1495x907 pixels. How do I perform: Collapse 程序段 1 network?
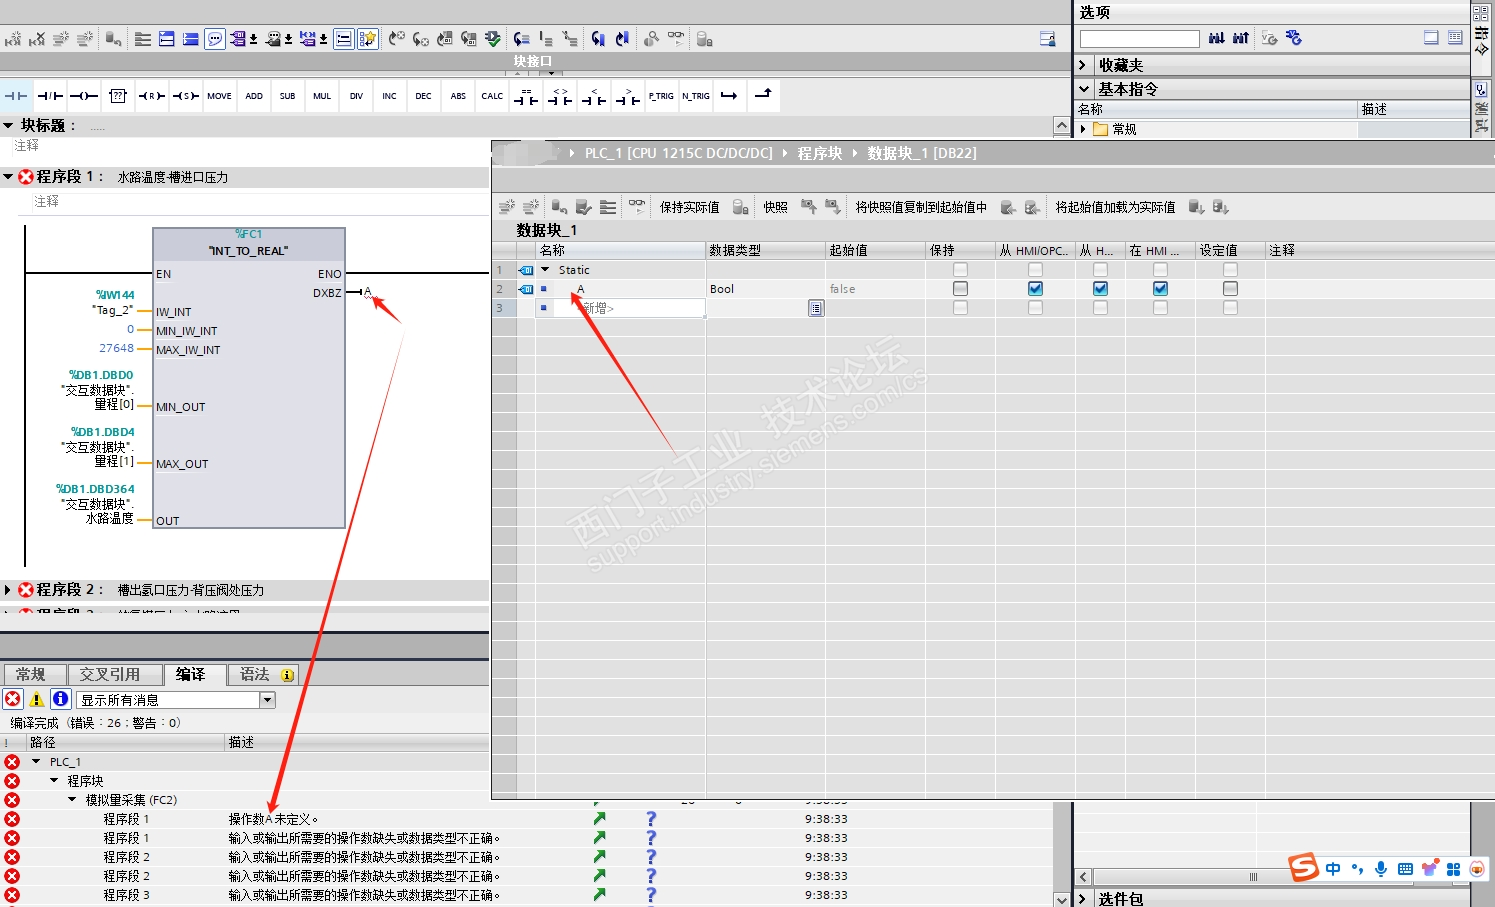coord(8,177)
